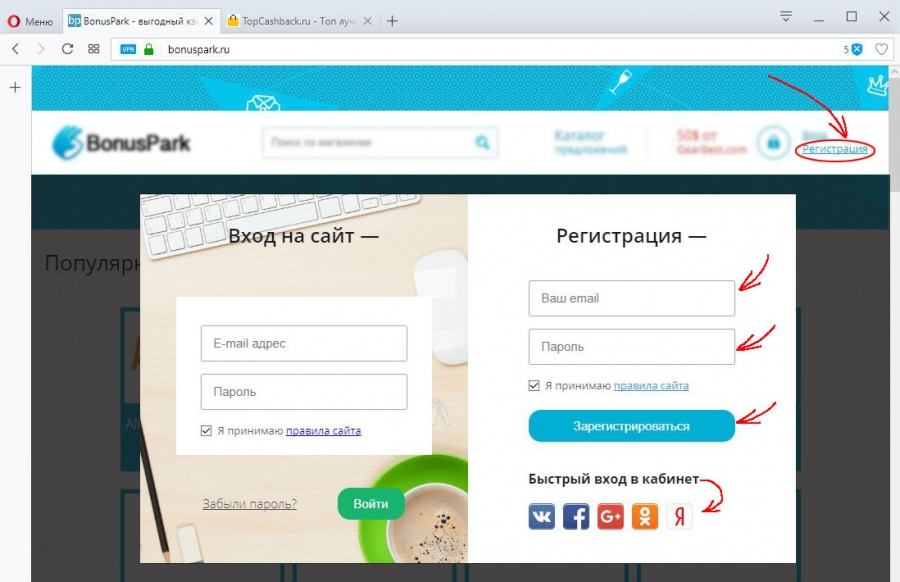The height and width of the screenshot is (582, 900).
Task: Open the Opera Меню dropdown
Action: (x=30, y=21)
